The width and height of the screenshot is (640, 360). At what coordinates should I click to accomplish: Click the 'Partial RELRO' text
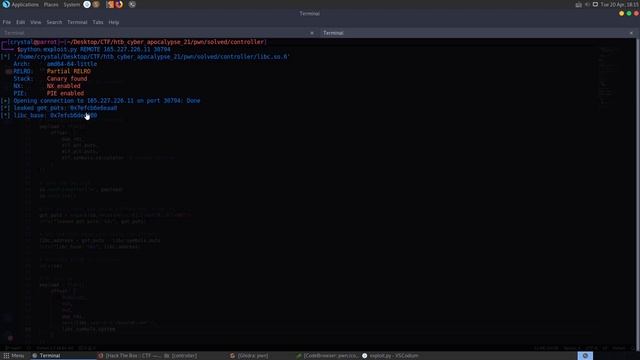click(x=69, y=71)
